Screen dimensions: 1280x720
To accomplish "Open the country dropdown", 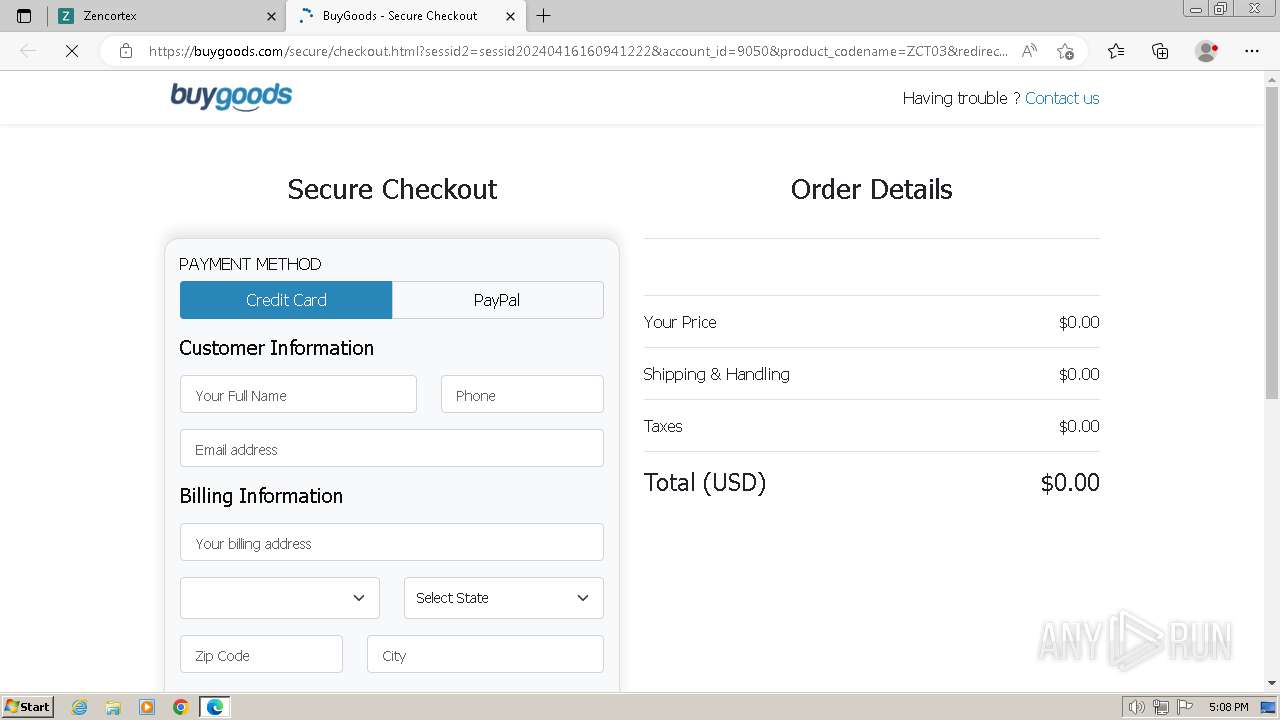I will click(280, 598).
